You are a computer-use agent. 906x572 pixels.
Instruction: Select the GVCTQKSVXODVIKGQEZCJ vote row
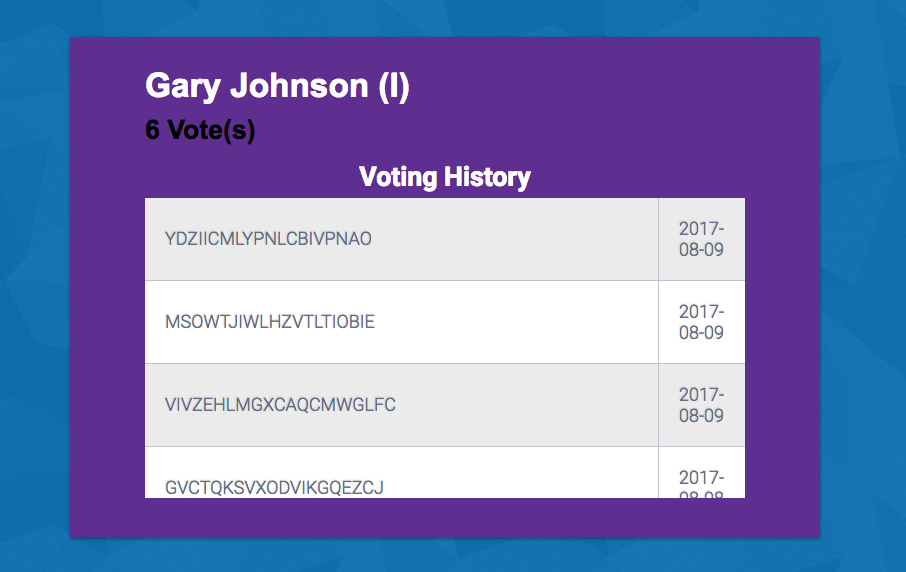[x=445, y=472]
